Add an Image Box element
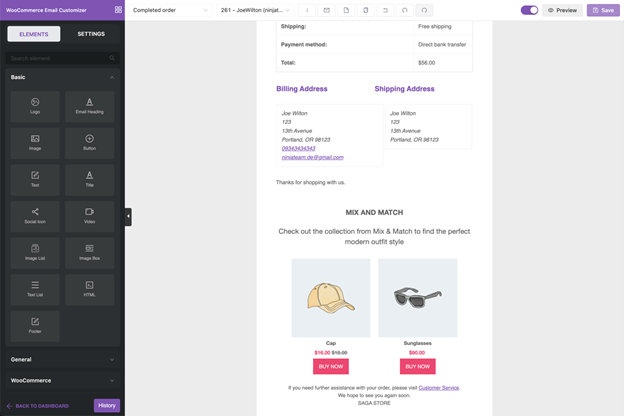 pos(90,253)
